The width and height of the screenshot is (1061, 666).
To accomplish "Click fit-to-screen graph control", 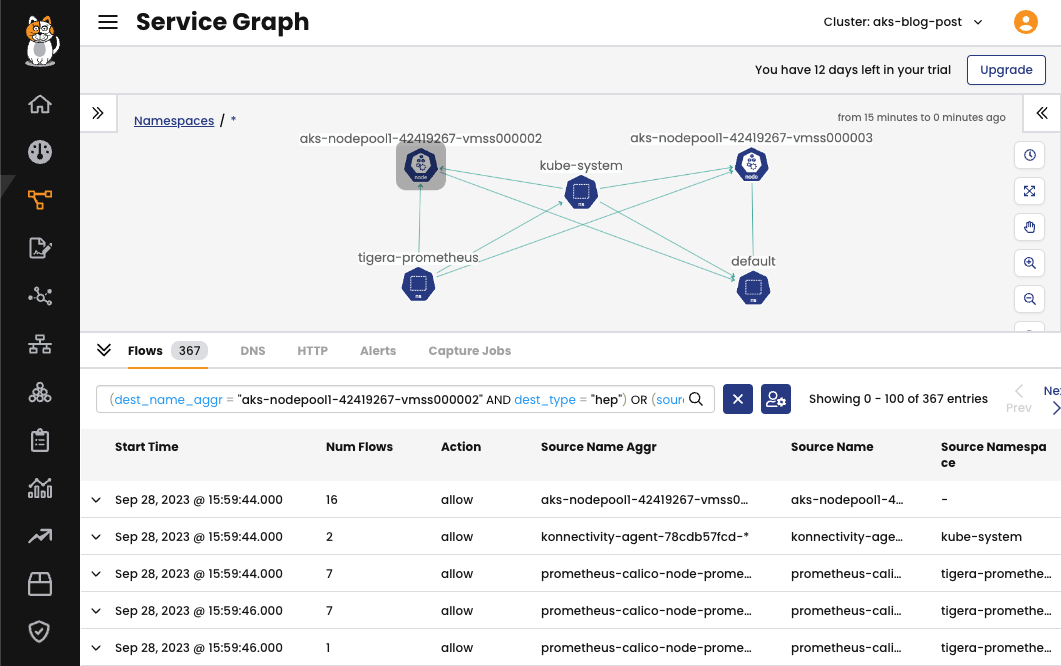I will (x=1030, y=191).
